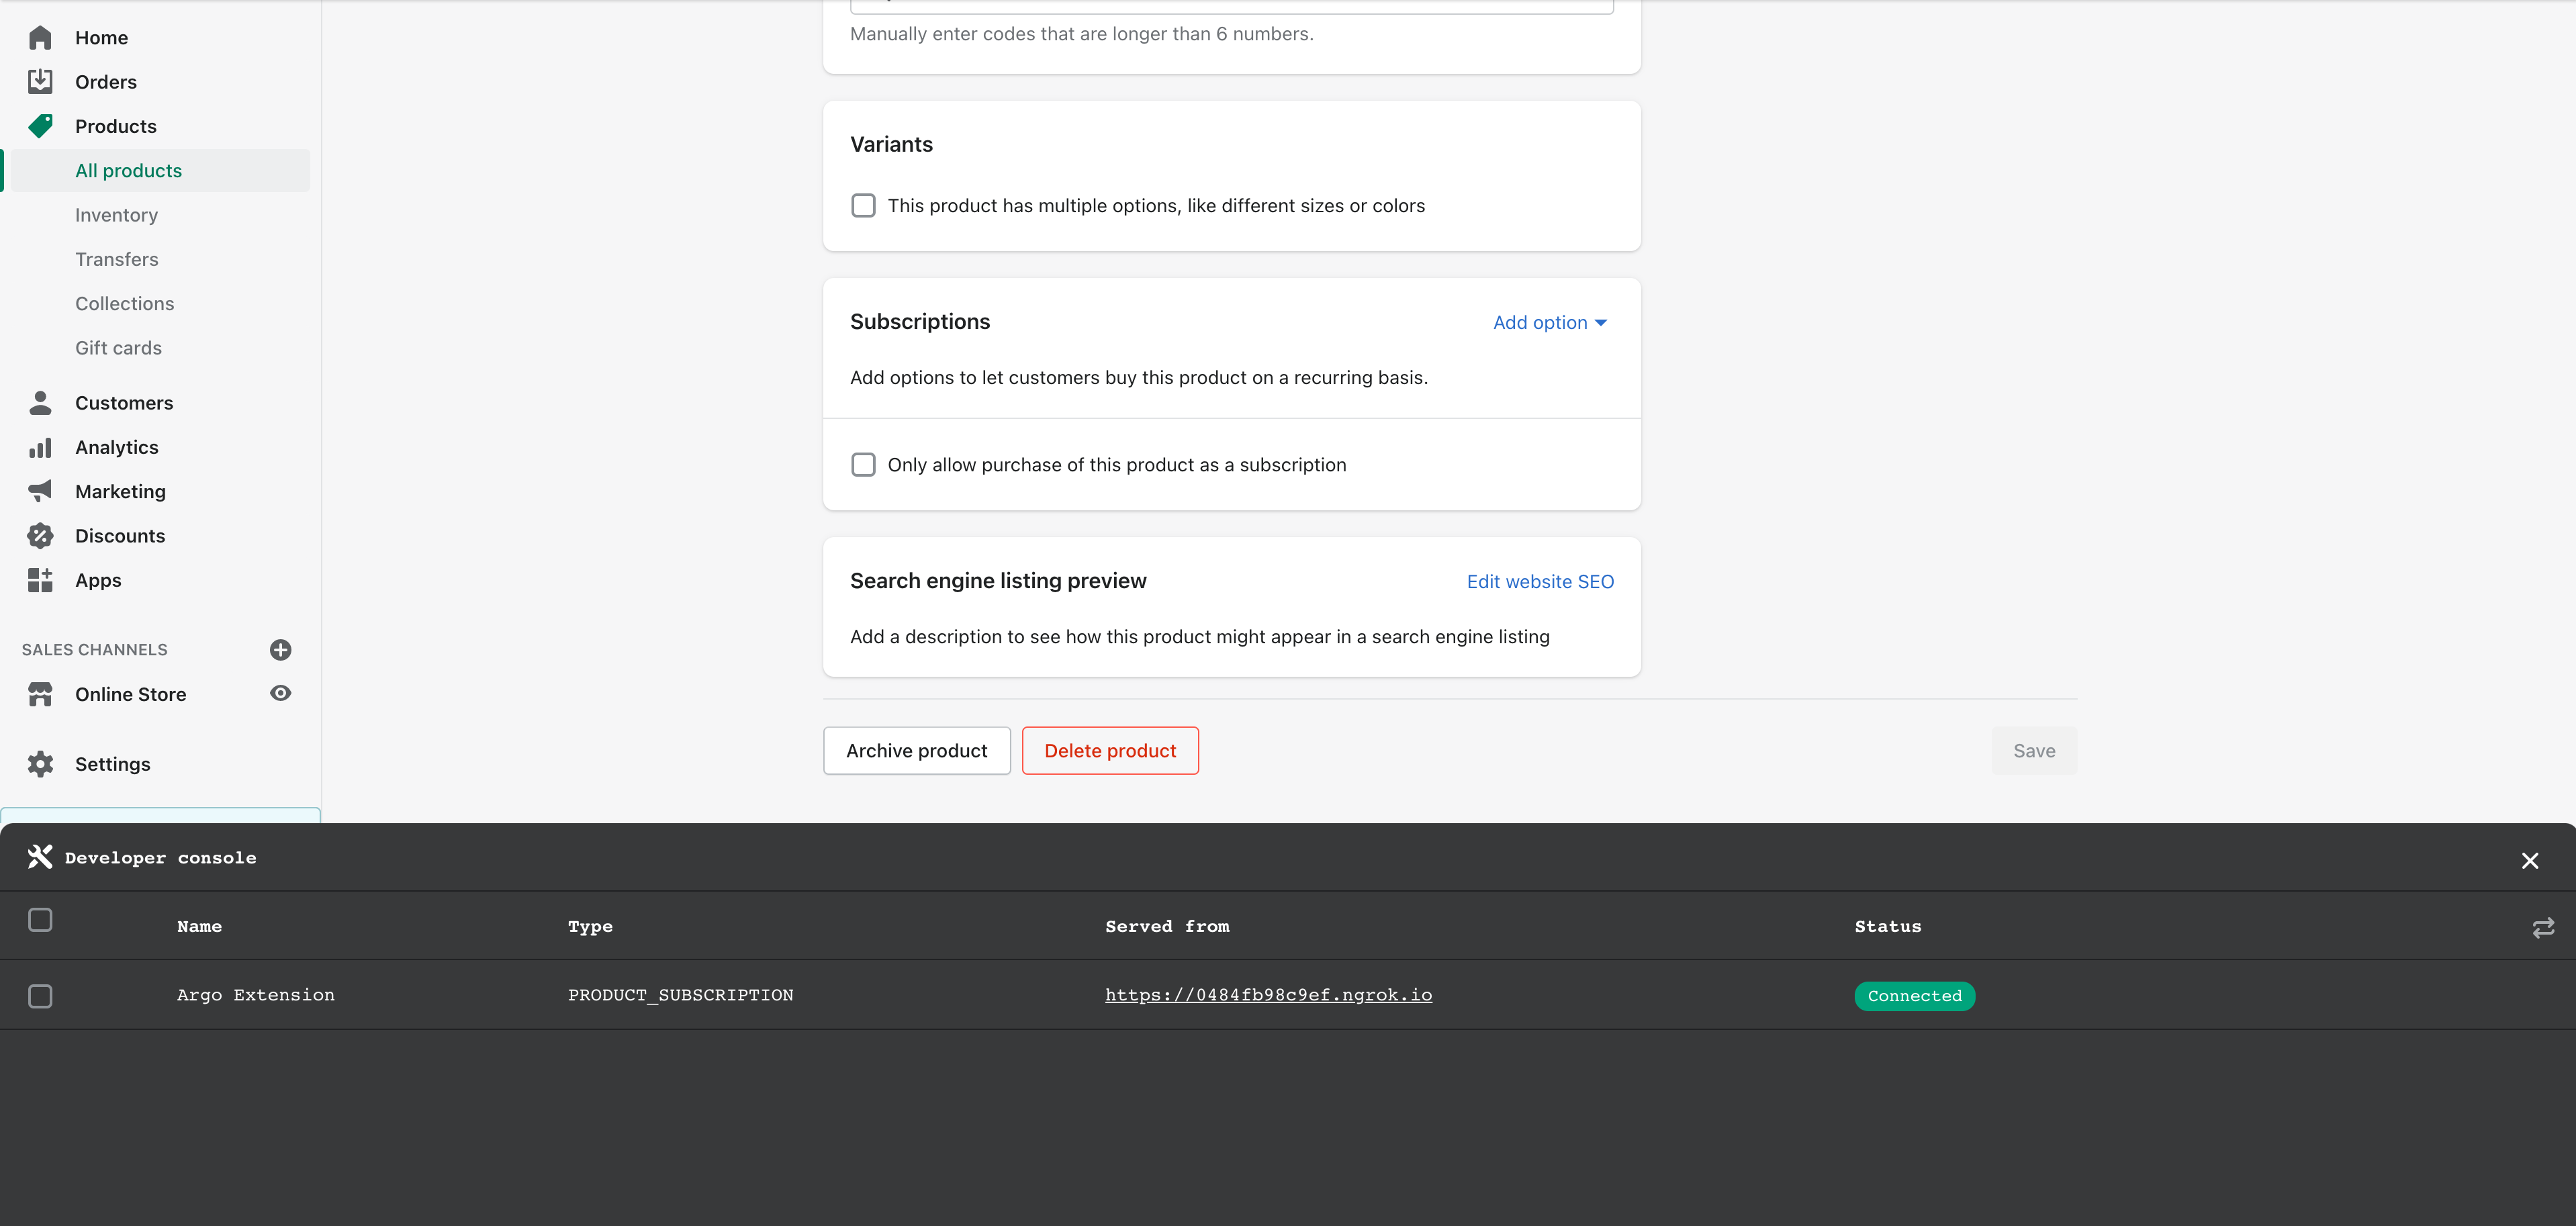The width and height of the screenshot is (2576, 1226).
Task: Open the Products section
Action: 116,126
